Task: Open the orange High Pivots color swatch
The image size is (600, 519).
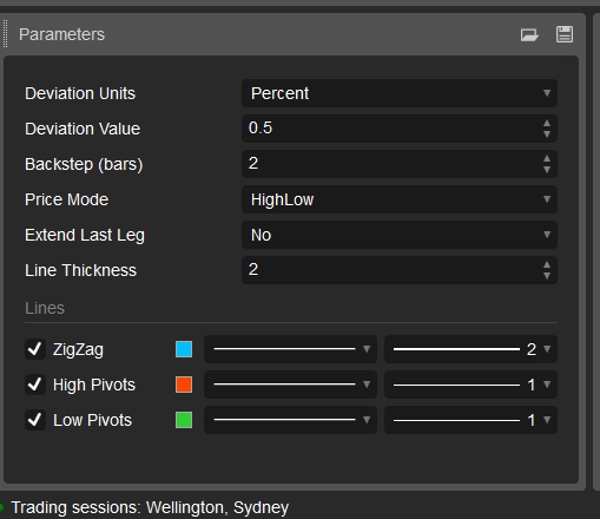Action: 184,385
